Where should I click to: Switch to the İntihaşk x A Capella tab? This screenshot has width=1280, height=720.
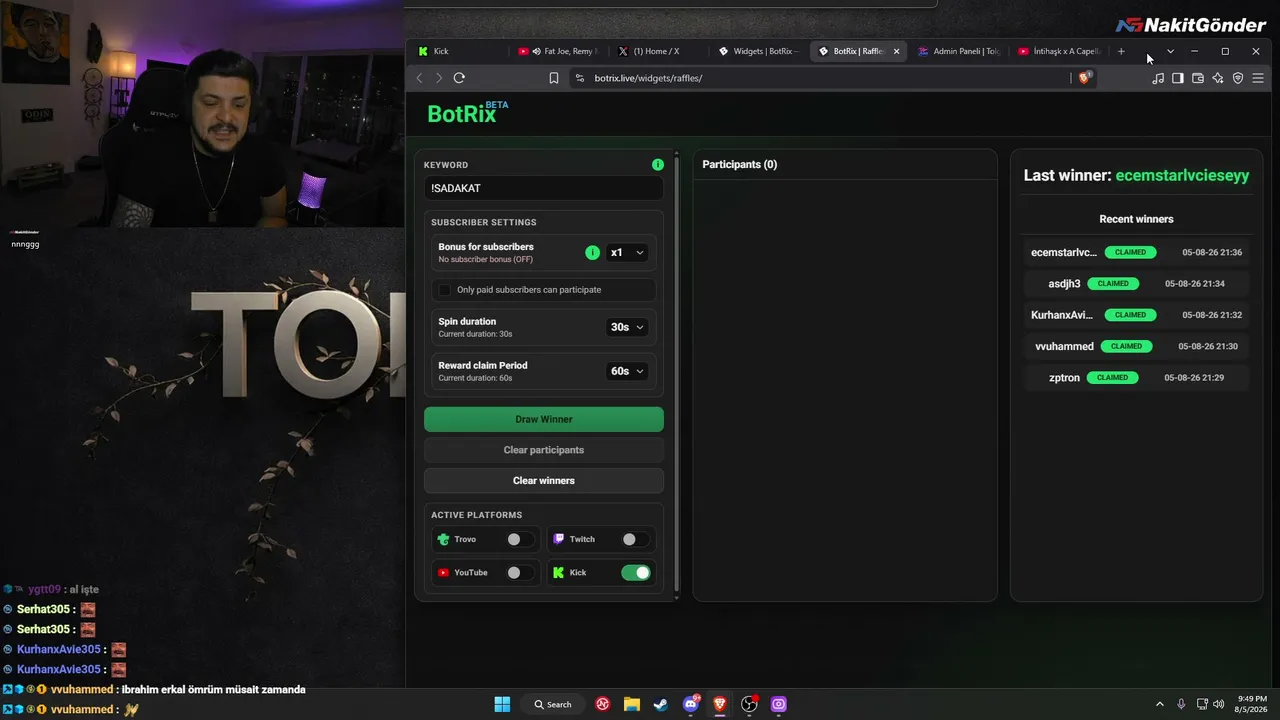pyautogui.click(x=1060, y=51)
